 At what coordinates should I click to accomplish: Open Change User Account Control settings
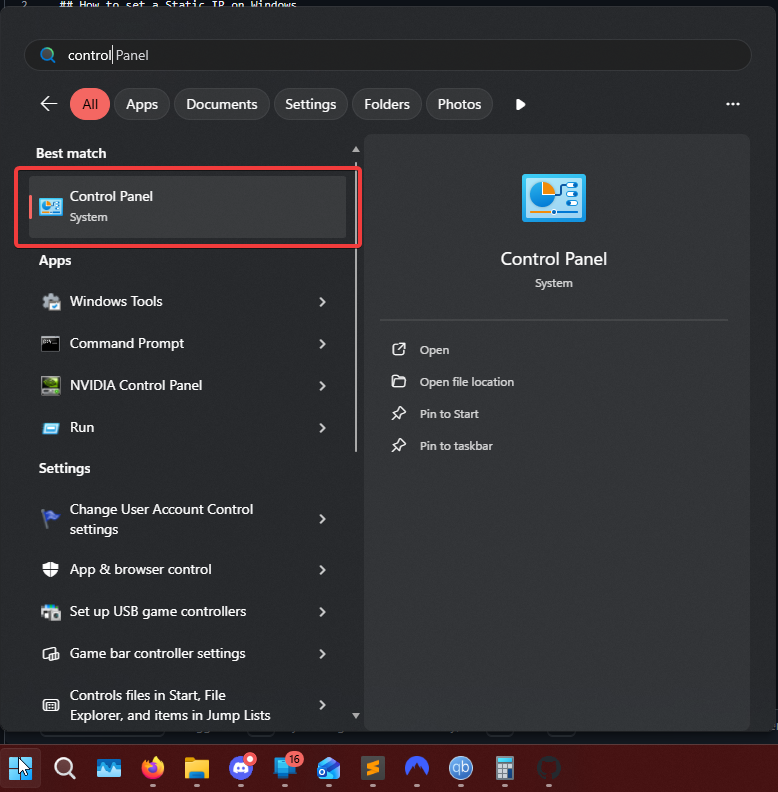[187, 519]
